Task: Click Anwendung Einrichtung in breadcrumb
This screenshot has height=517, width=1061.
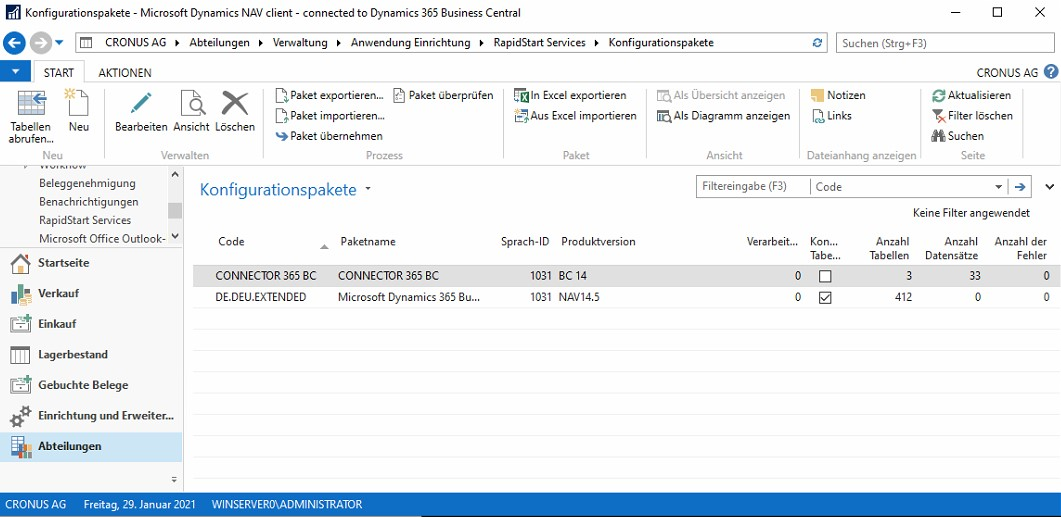Action: [x=410, y=43]
